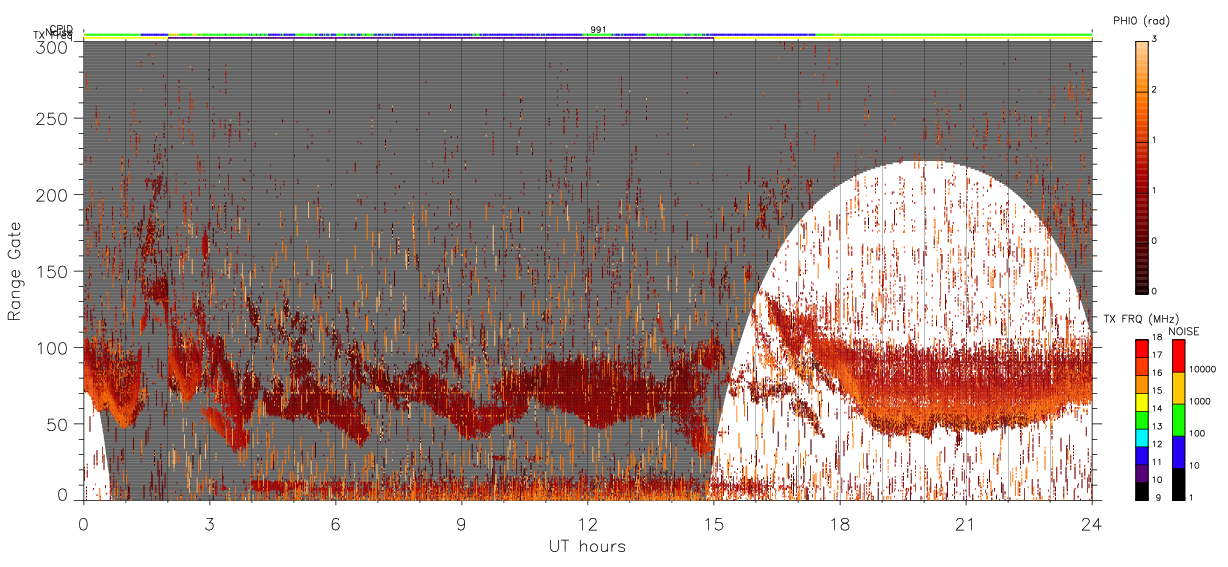Click the 'NOISE' legend title
This screenshot has width=1228, height=567.
pos(1185,331)
